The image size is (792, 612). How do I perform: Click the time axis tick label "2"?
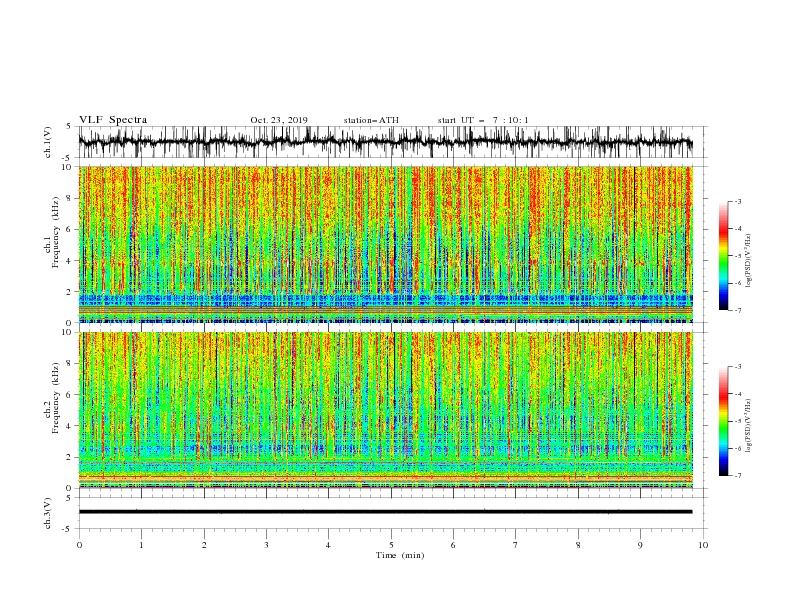[204, 545]
